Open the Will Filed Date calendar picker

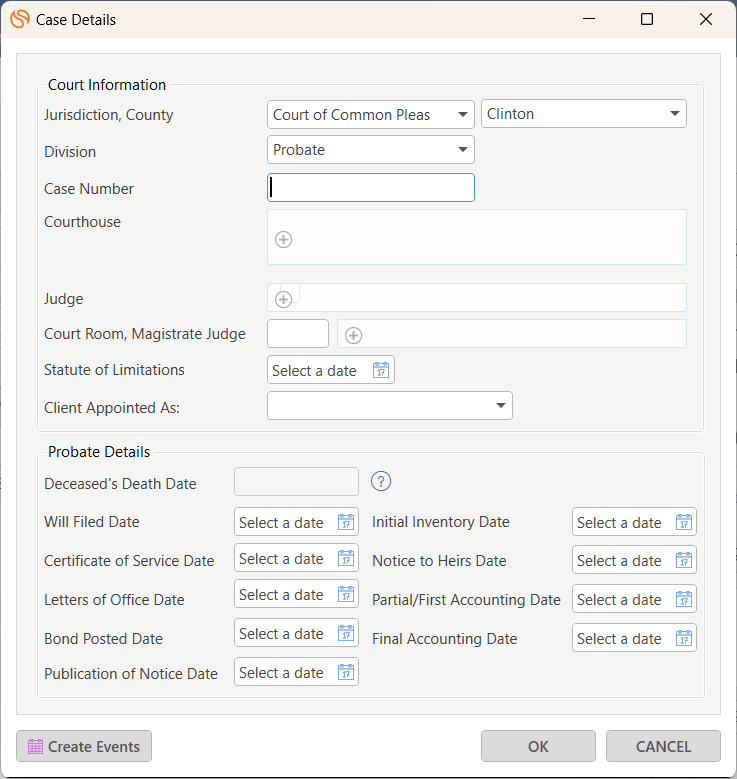(346, 522)
